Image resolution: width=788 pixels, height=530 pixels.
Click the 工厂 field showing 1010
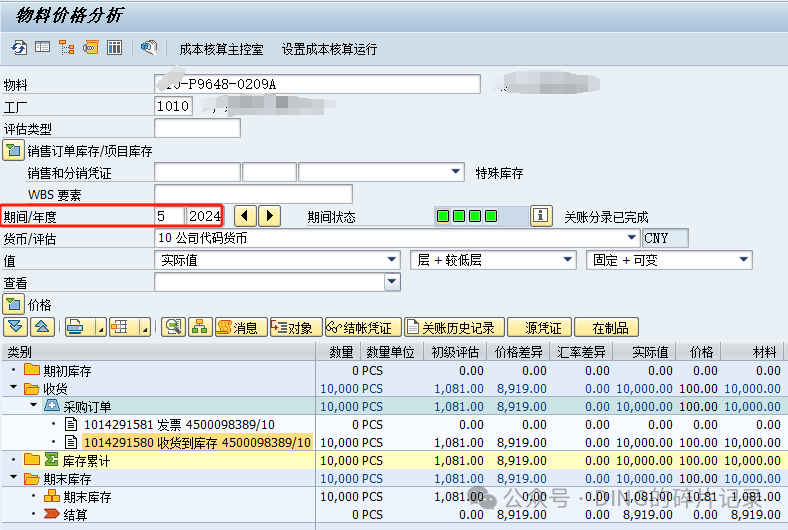pos(173,106)
